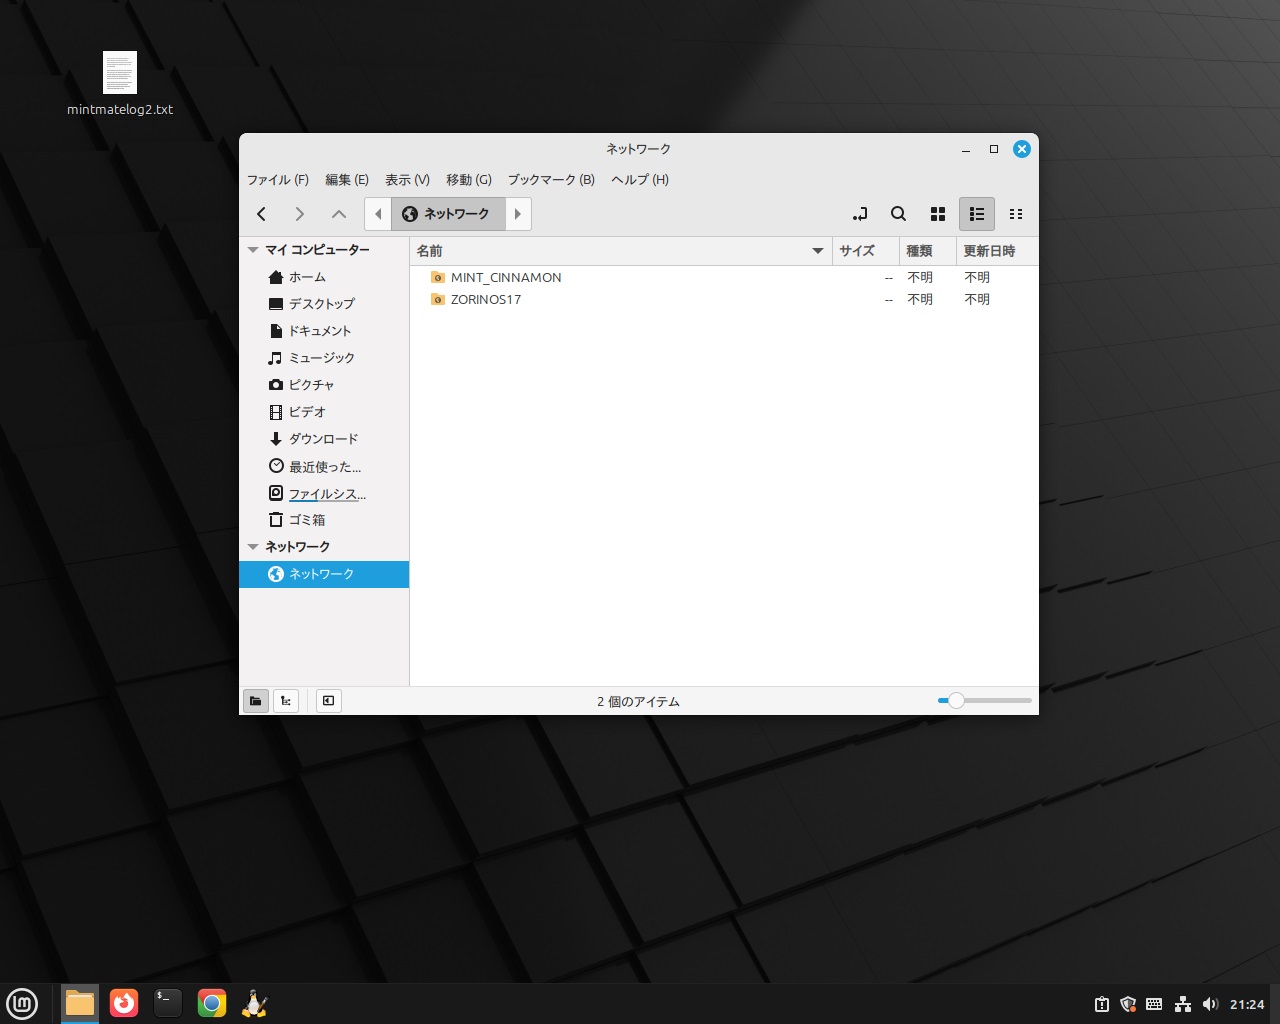Screen dimensions: 1280x1024
Task: Go up to the parent folder arrow
Action: tap(339, 214)
